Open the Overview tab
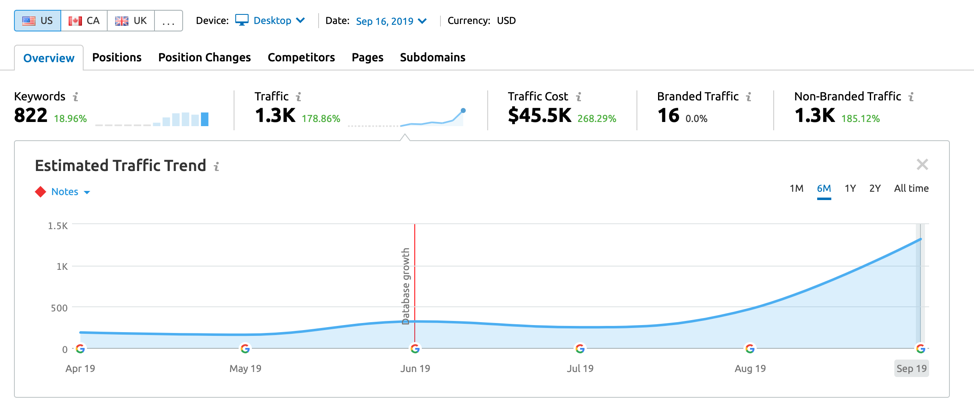Screen dimensions: 974x412 coord(48,58)
